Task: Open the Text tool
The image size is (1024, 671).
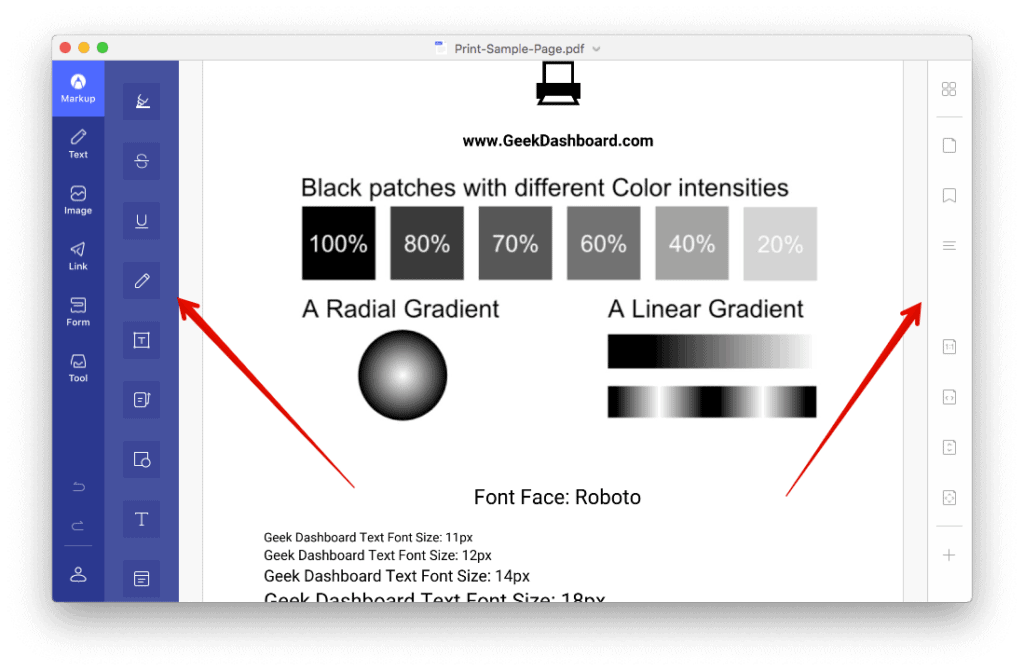Action: (x=78, y=145)
